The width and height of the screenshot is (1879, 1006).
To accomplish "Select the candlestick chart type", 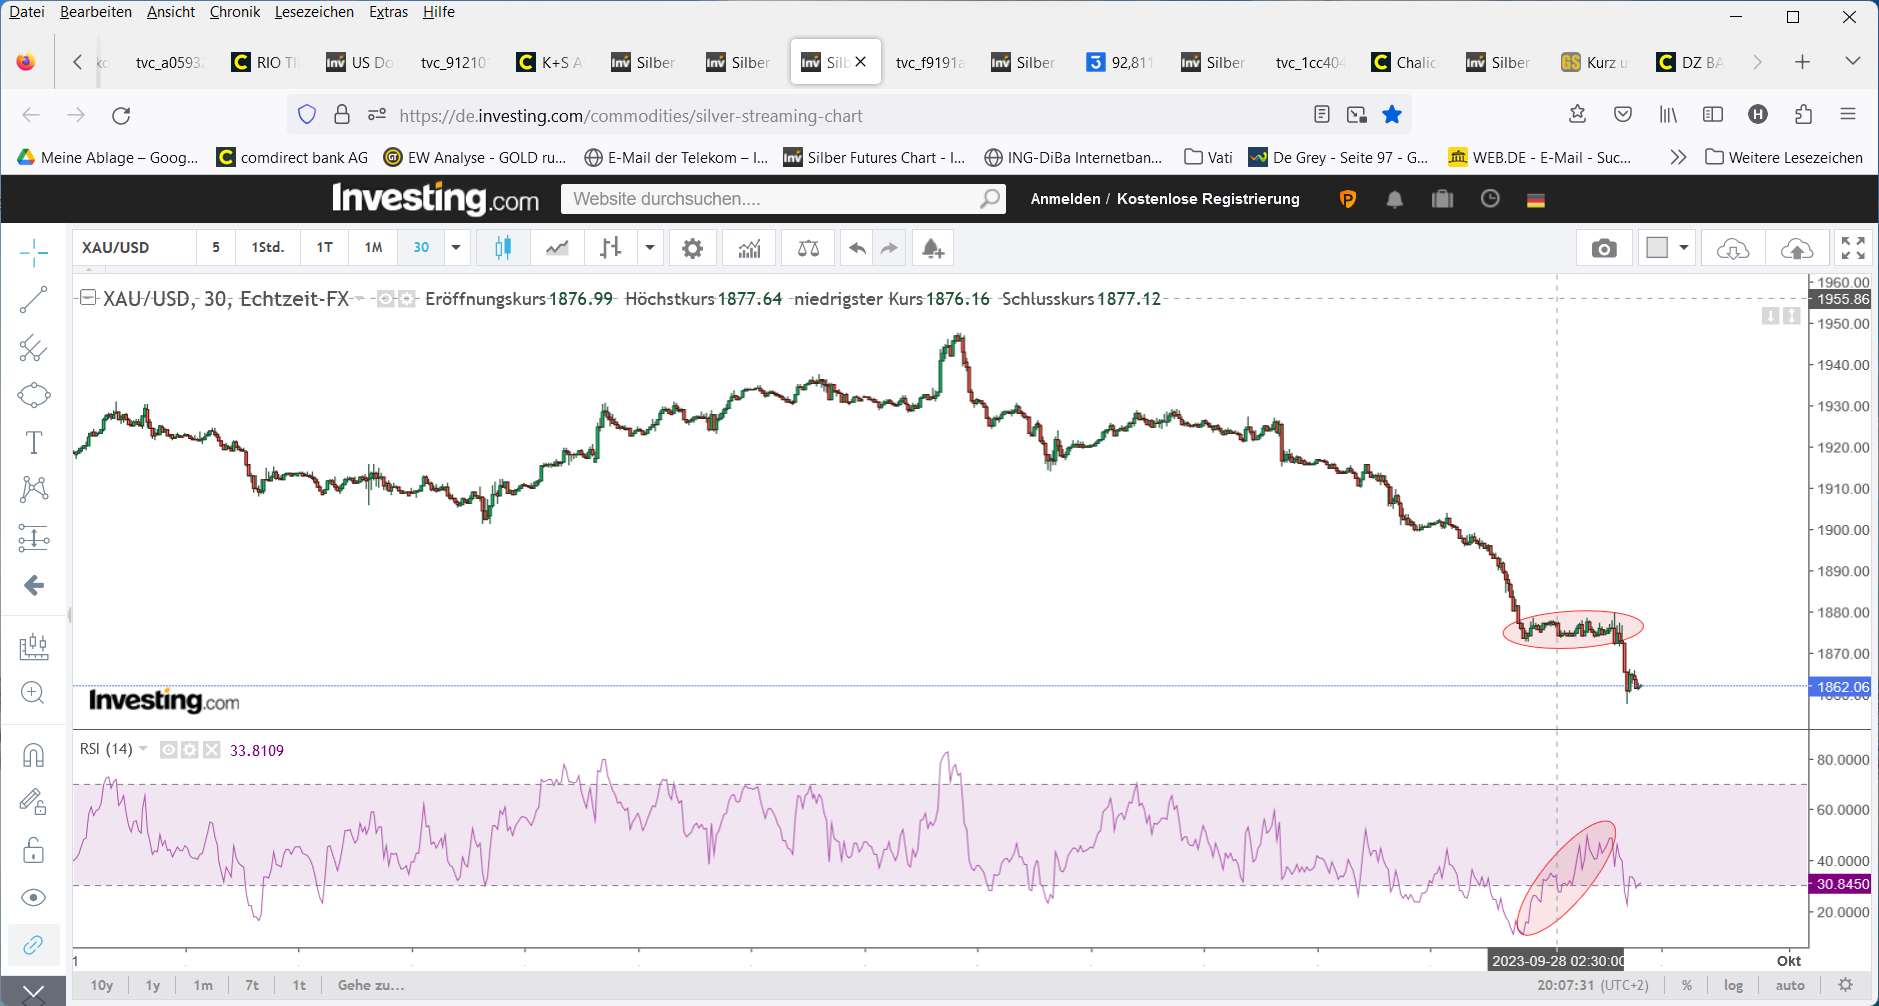I will click(x=503, y=248).
